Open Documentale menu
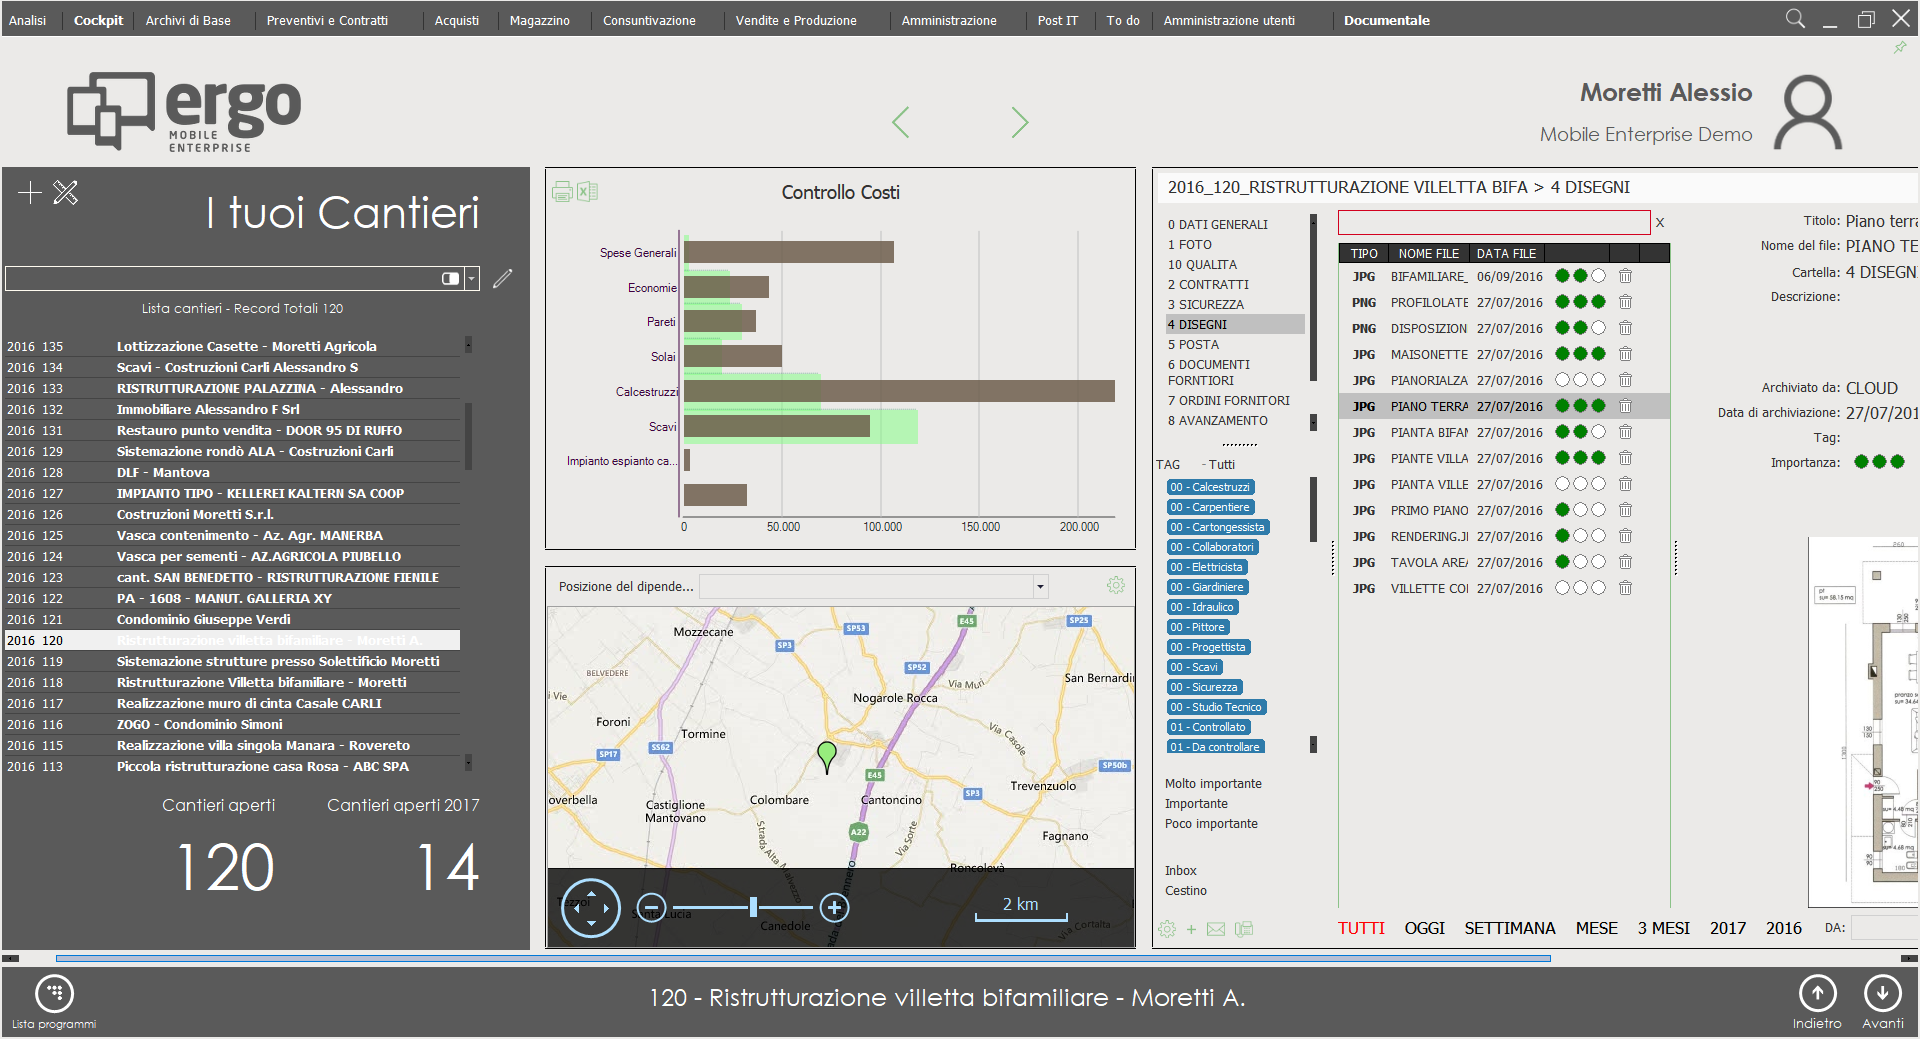The image size is (1920, 1039). (x=1387, y=20)
